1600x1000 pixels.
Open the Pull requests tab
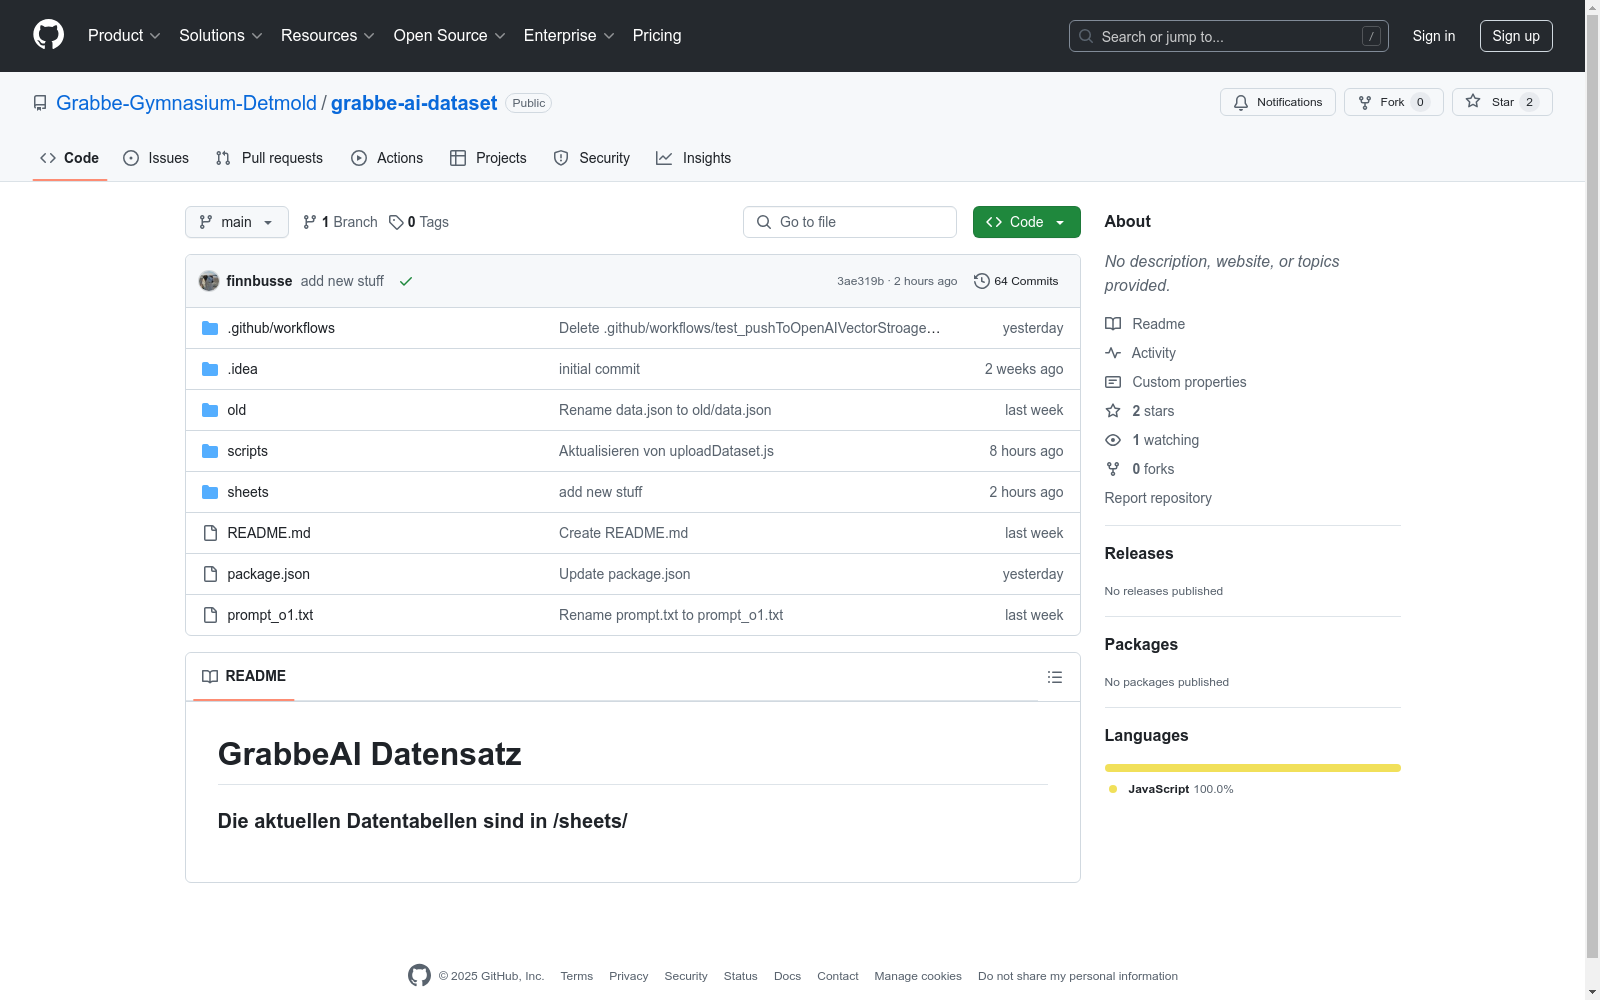coord(269,158)
